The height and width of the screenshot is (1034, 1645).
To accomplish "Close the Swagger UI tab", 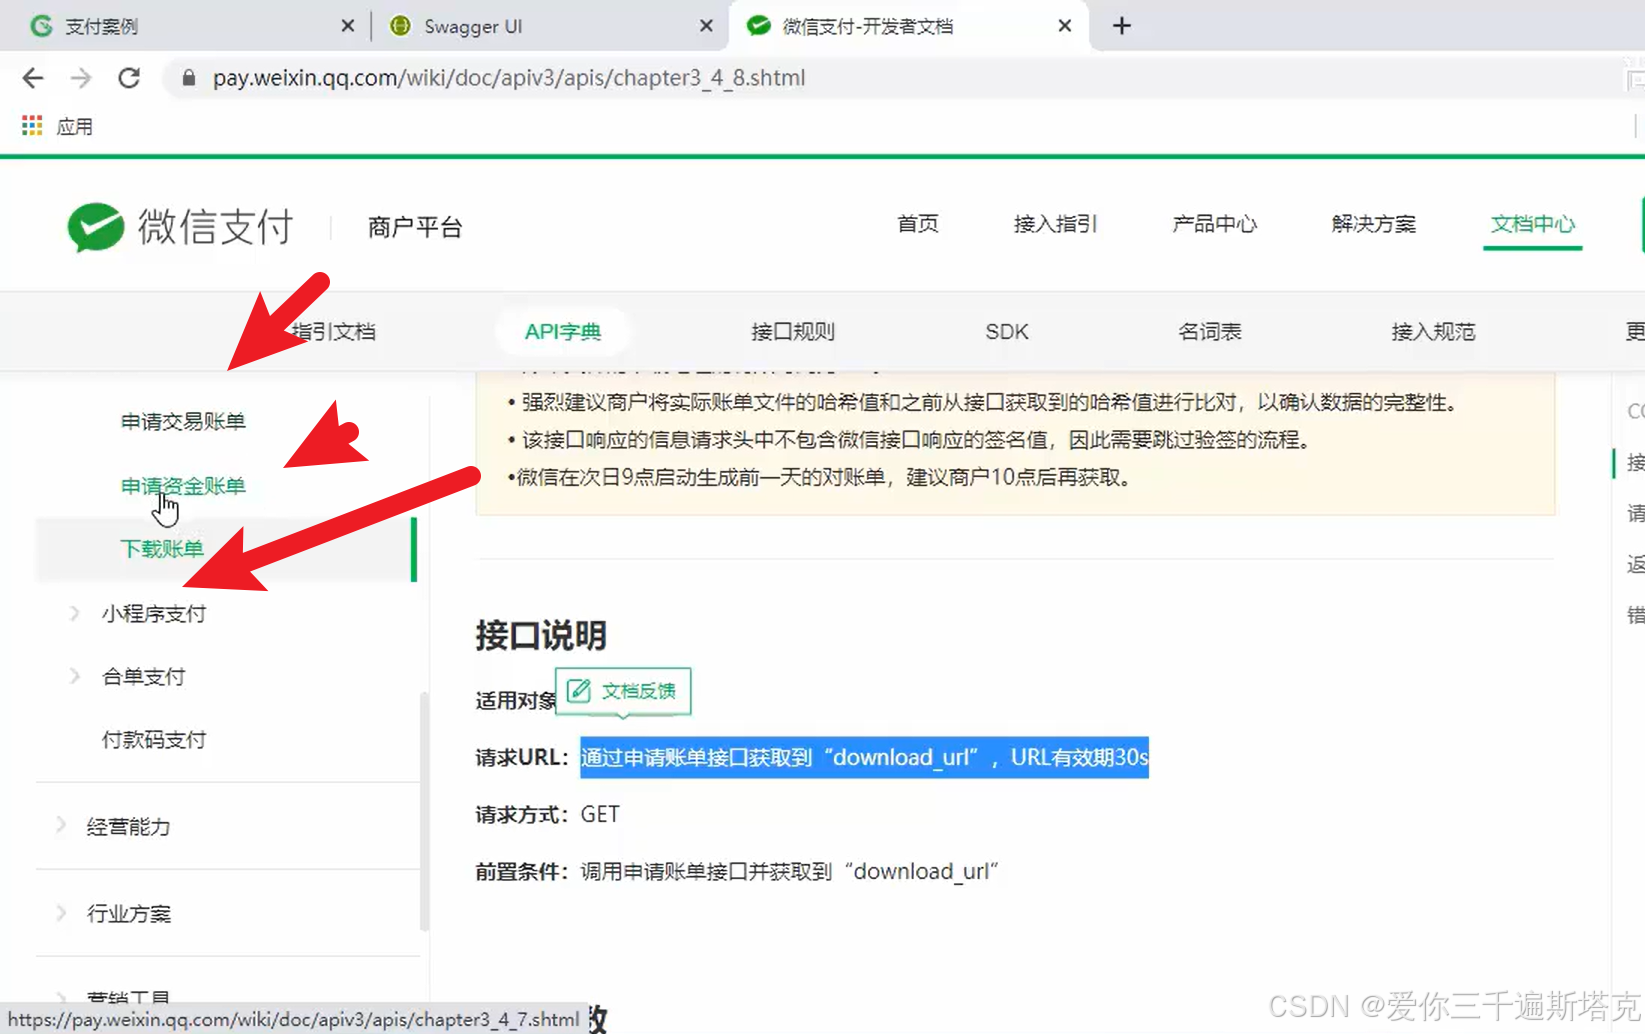I will pyautogui.click(x=706, y=26).
